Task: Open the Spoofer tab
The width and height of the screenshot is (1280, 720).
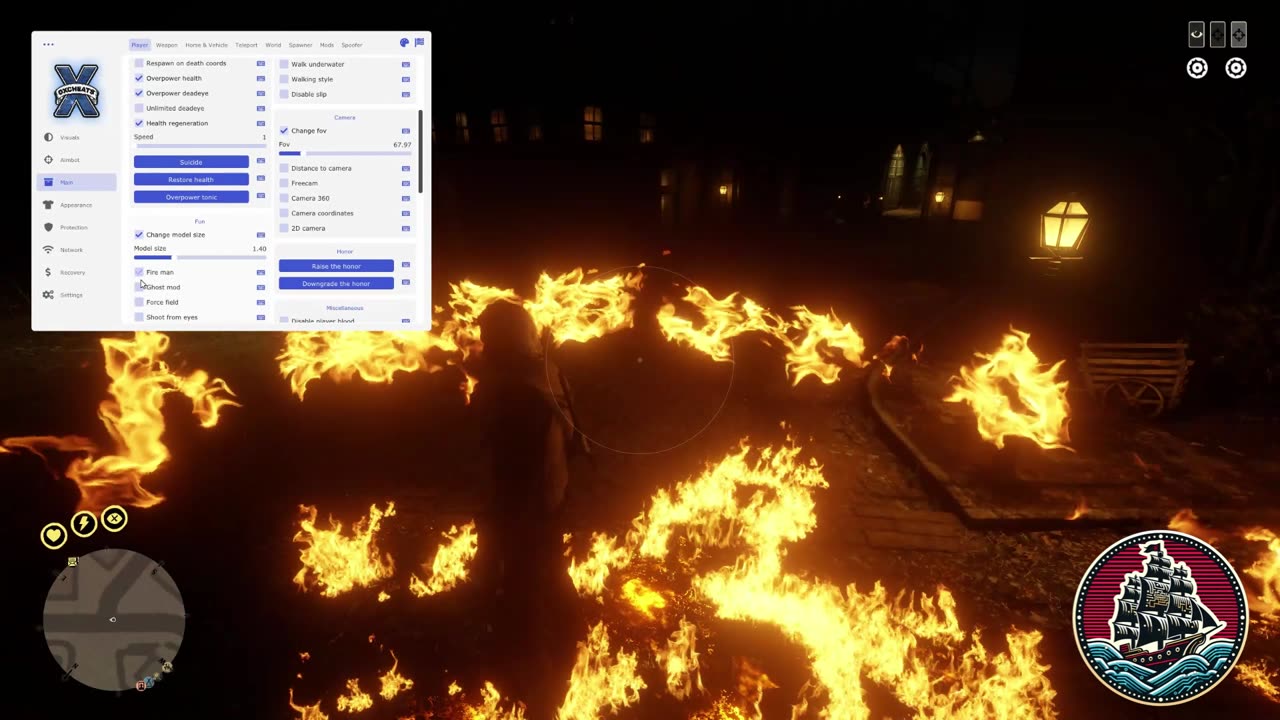Action: coord(352,45)
